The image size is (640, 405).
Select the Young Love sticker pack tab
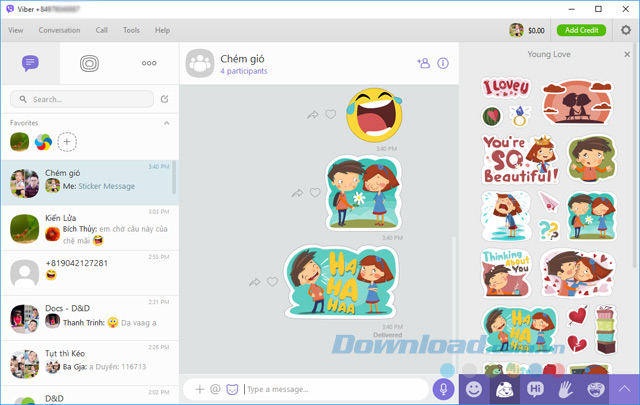click(x=504, y=389)
